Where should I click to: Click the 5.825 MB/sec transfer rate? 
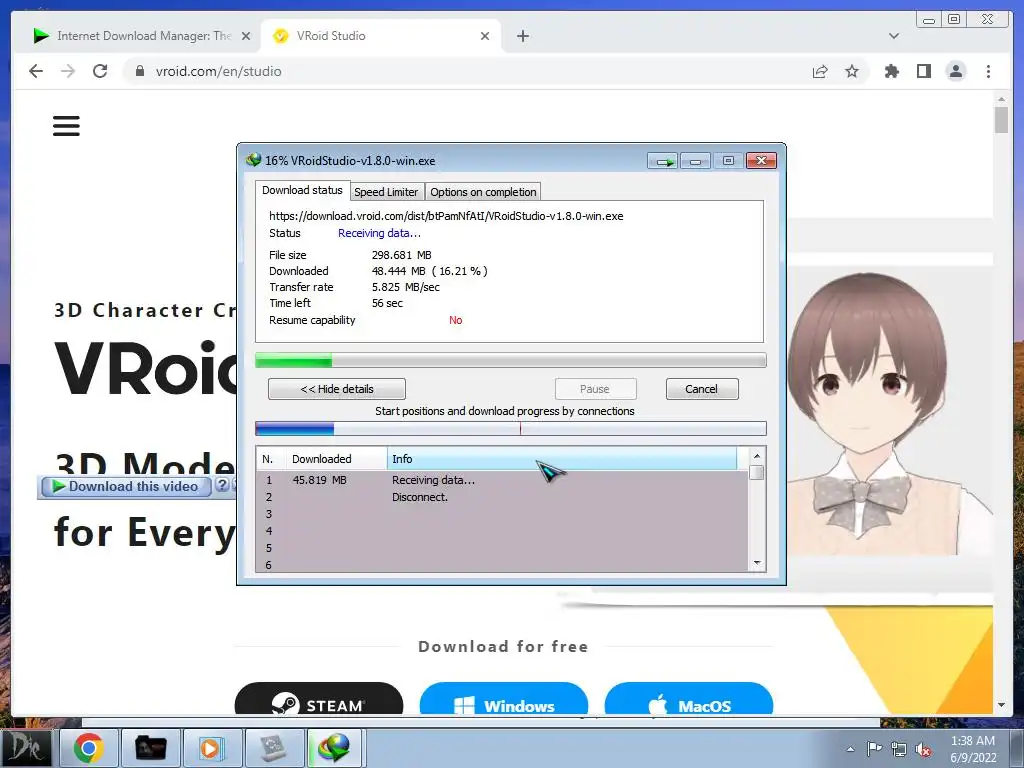(406, 287)
